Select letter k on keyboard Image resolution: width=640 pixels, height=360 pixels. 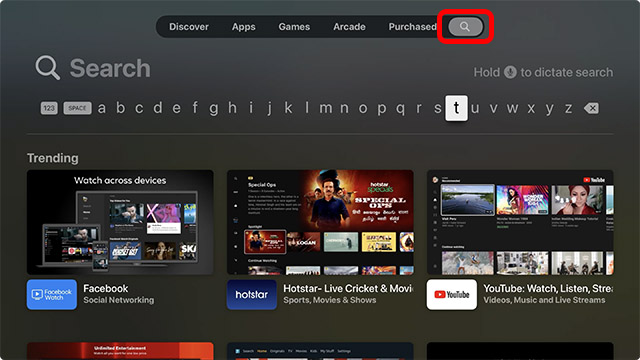click(288, 108)
